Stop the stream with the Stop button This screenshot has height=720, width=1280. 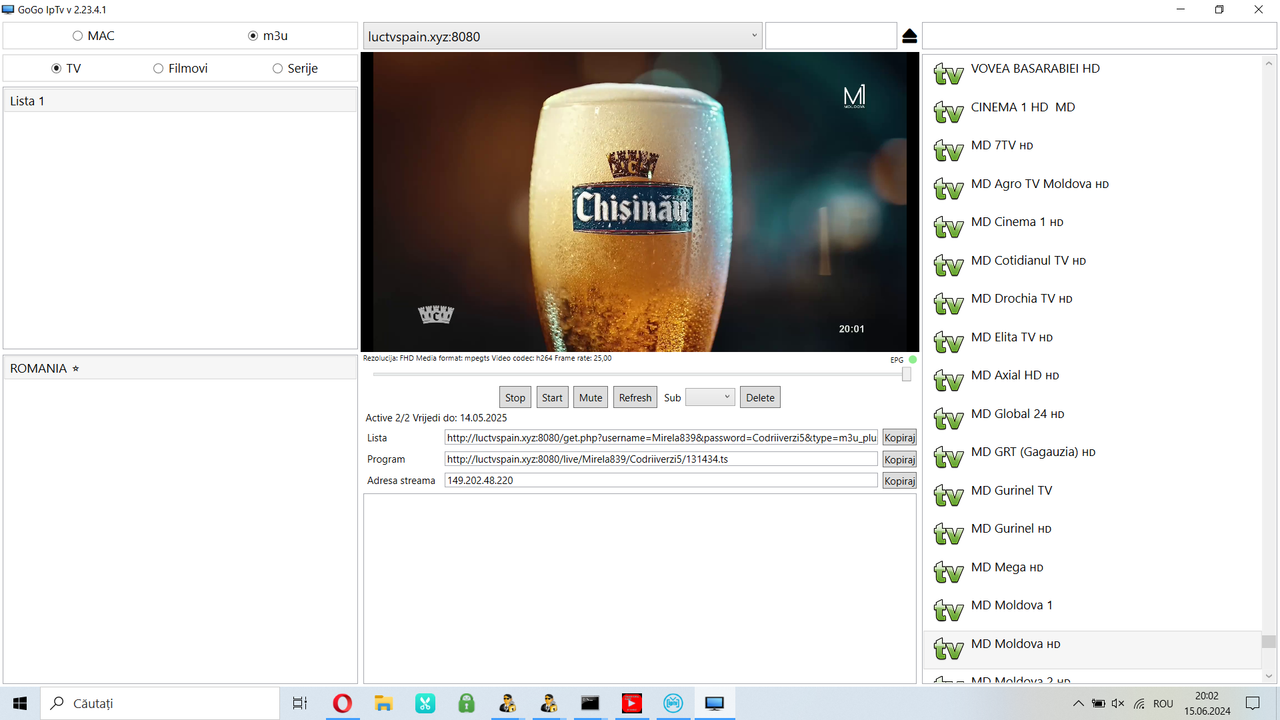[x=515, y=397]
